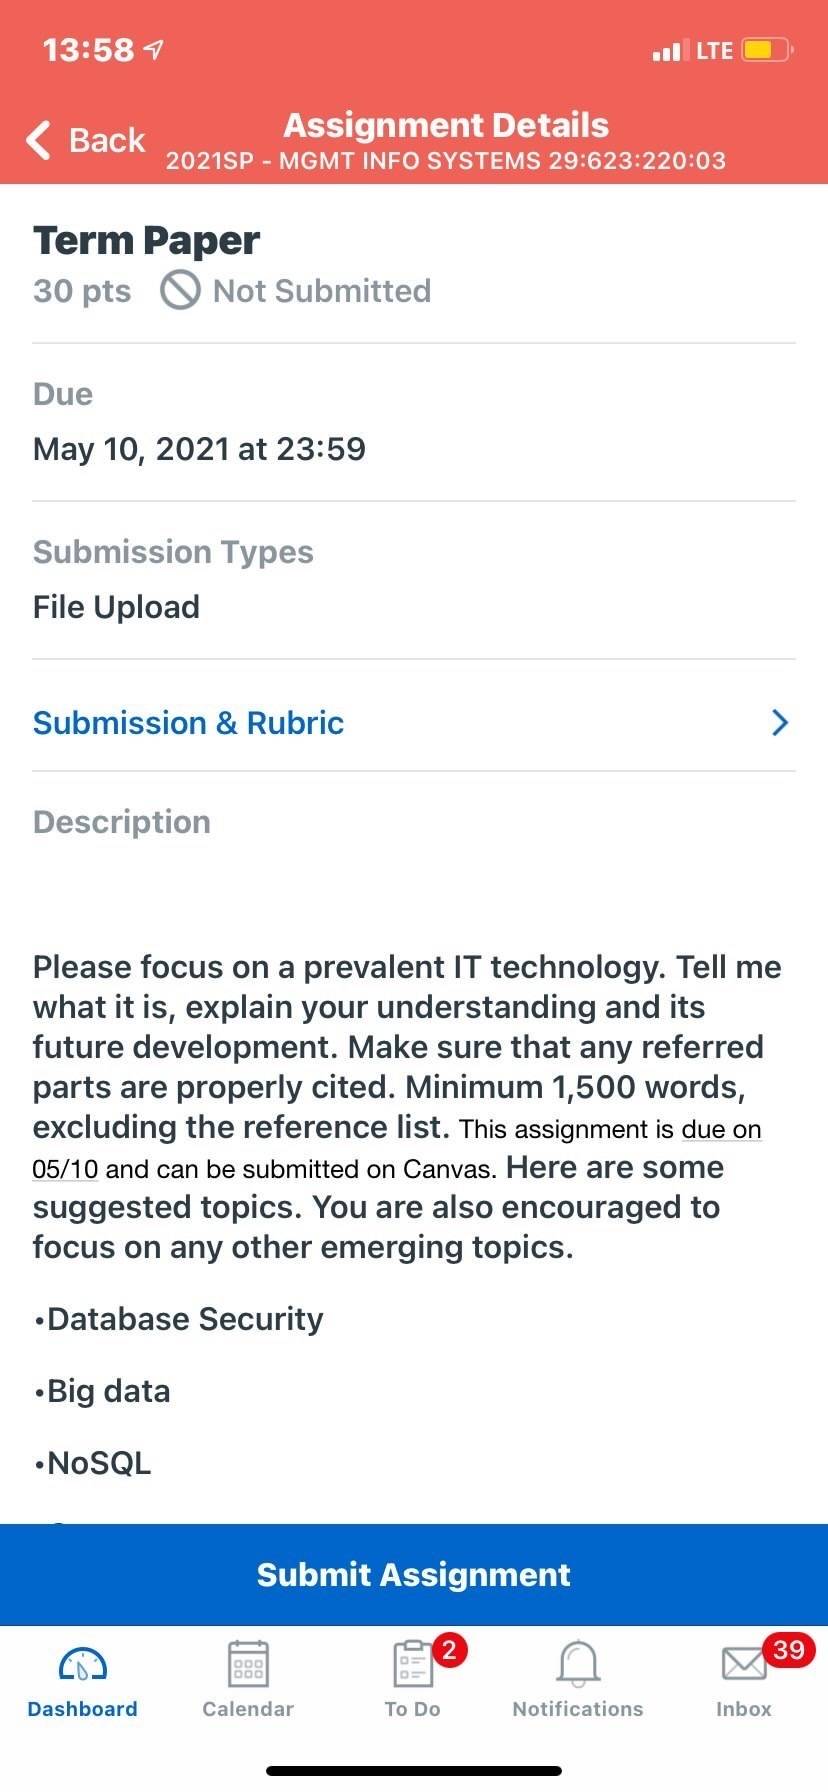The width and height of the screenshot is (828, 1792).
Task: Select the Notifications tab label
Action: click(578, 1709)
